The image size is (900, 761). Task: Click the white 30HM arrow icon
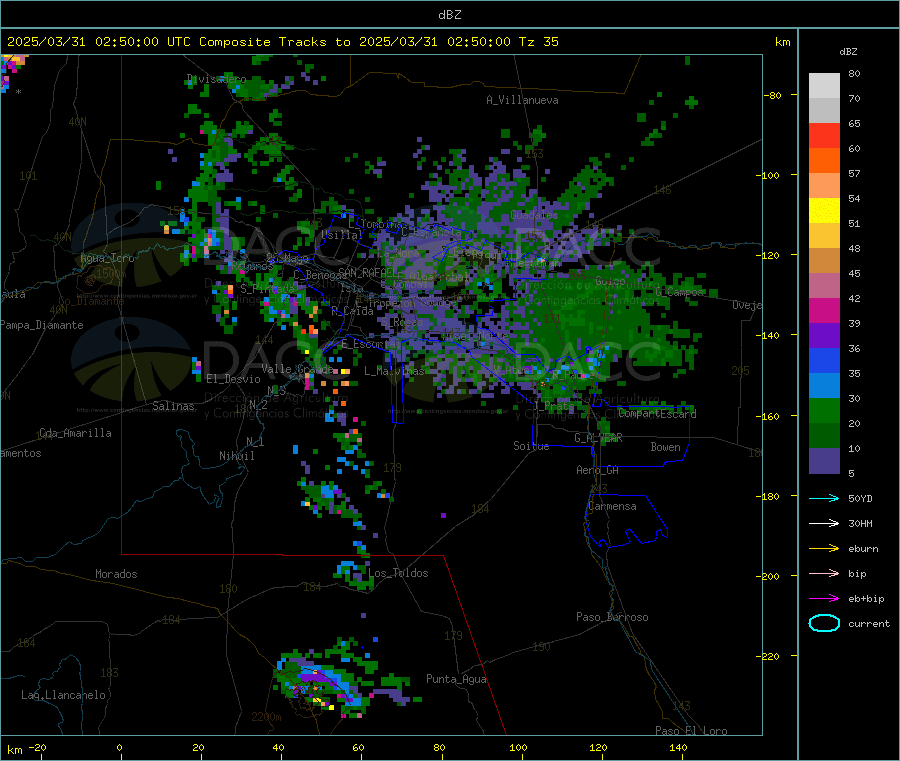click(x=824, y=523)
